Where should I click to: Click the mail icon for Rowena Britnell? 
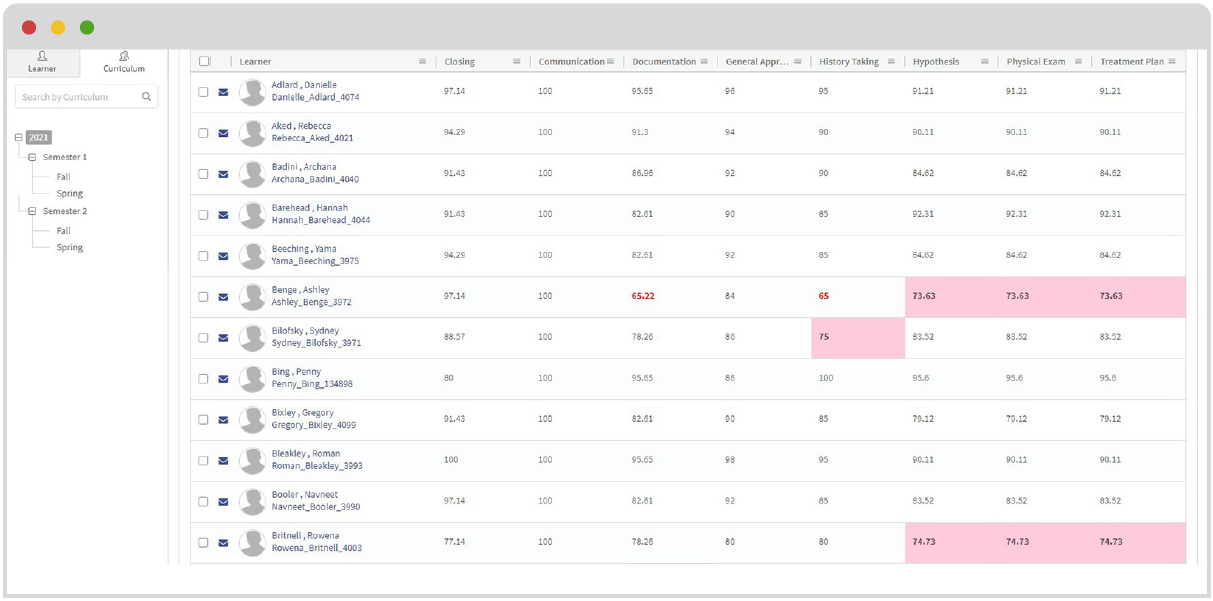click(223, 543)
